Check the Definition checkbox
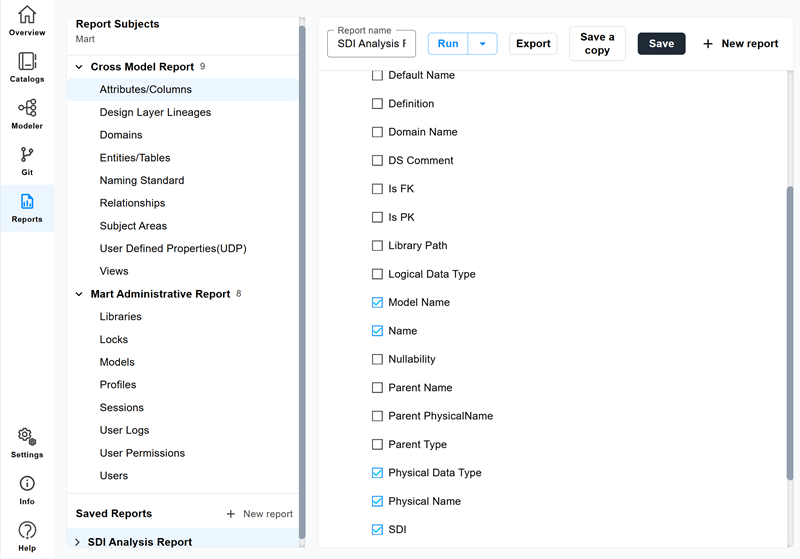This screenshot has width=800, height=559. (x=377, y=104)
